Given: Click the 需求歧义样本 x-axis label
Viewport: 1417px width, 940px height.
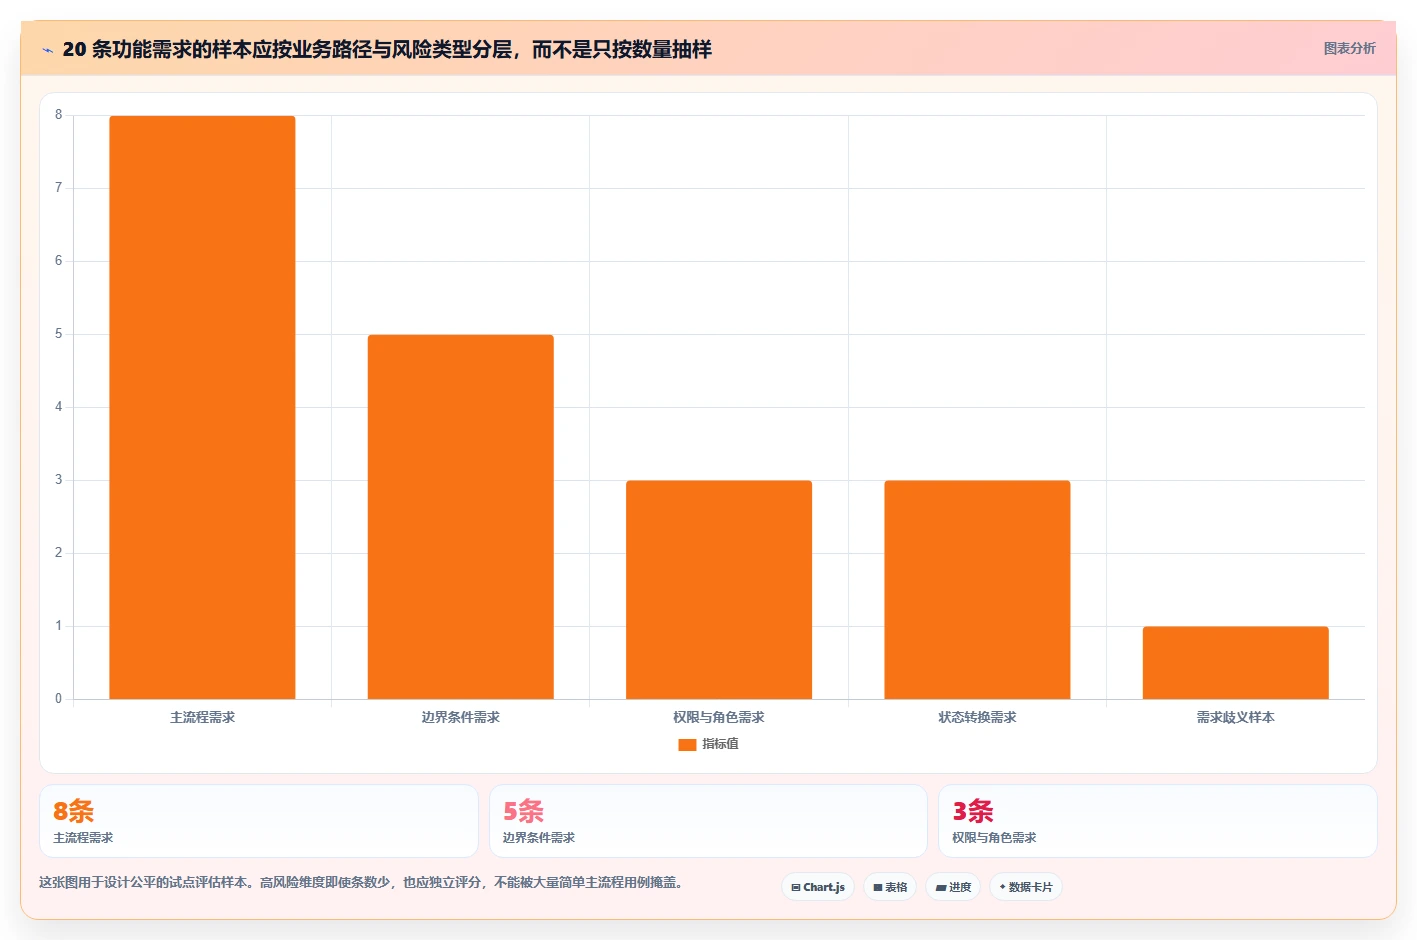Looking at the screenshot, I should tap(1235, 717).
